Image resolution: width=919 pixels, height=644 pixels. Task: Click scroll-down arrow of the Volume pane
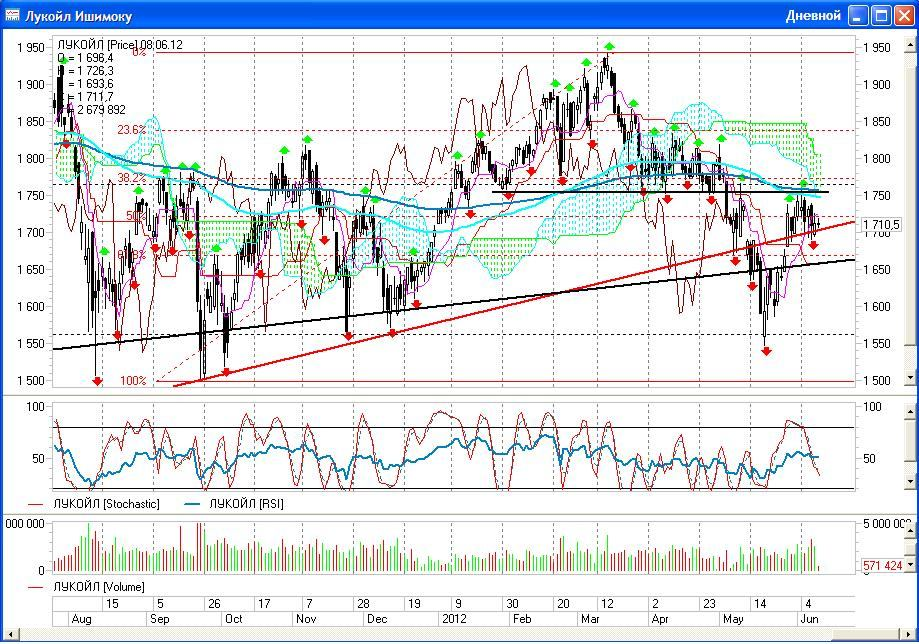910,564
